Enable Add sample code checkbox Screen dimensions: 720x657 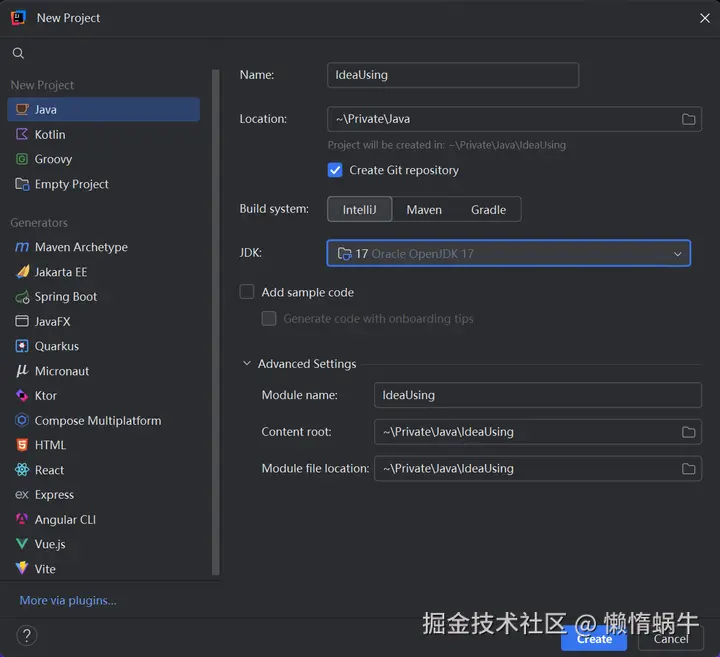[247, 292]
